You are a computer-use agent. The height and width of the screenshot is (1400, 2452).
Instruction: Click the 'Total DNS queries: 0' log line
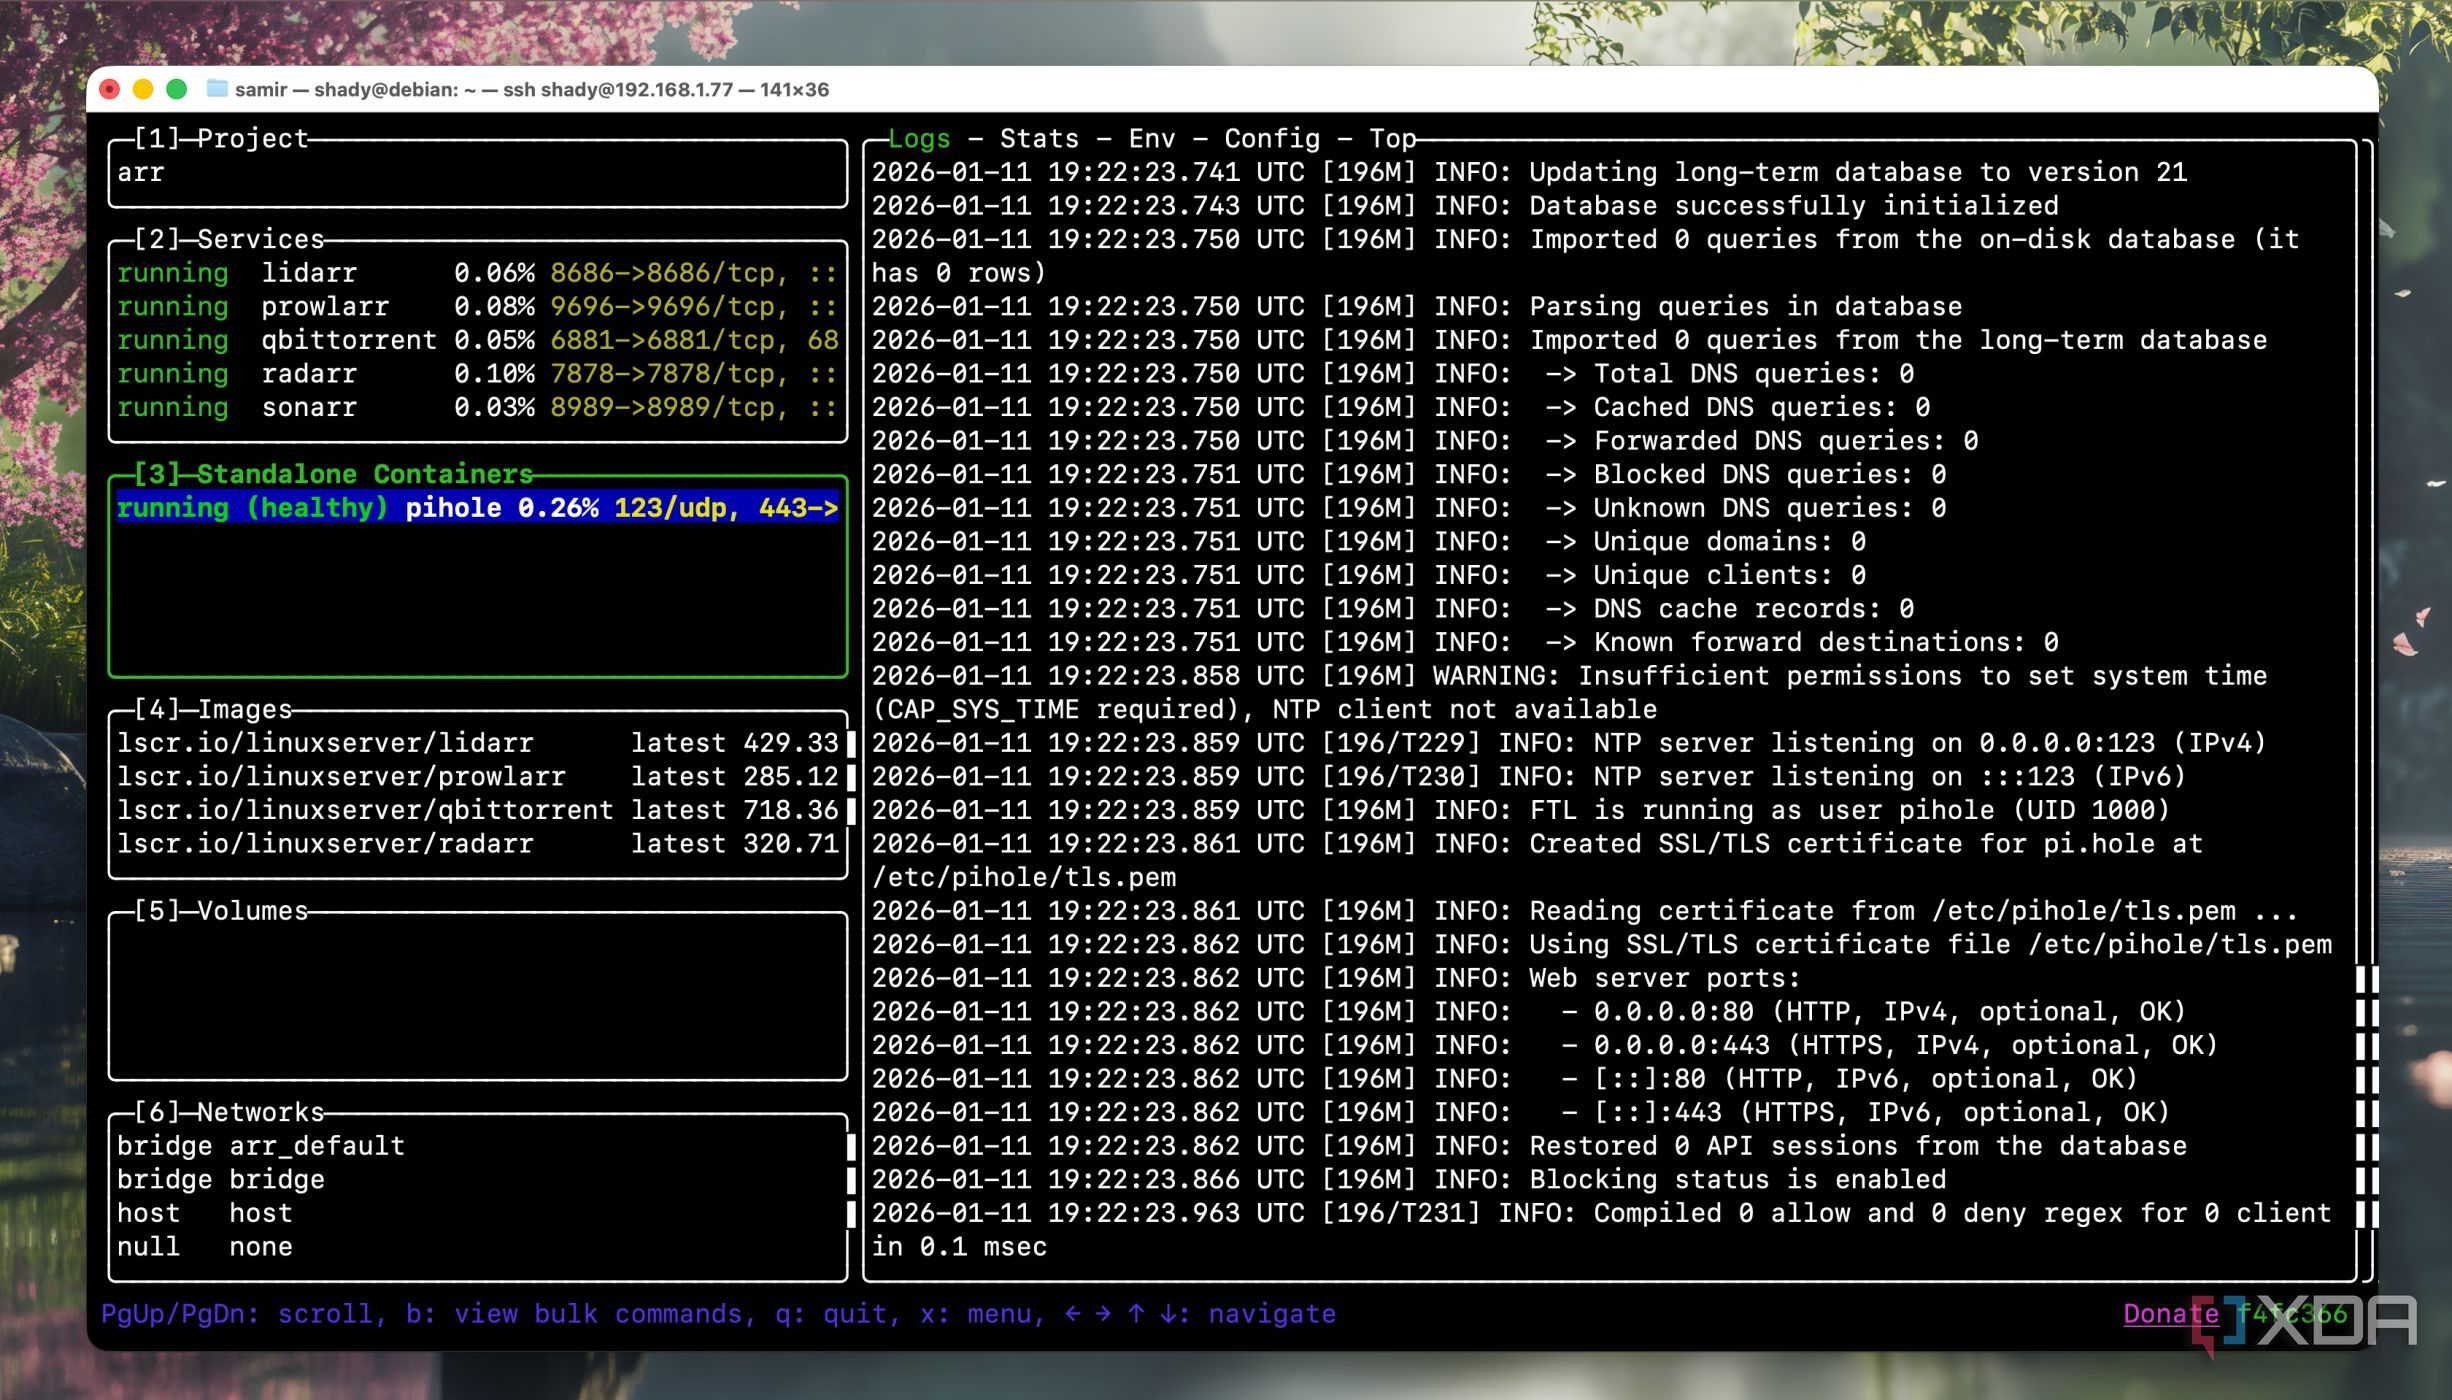(1393, 373)
